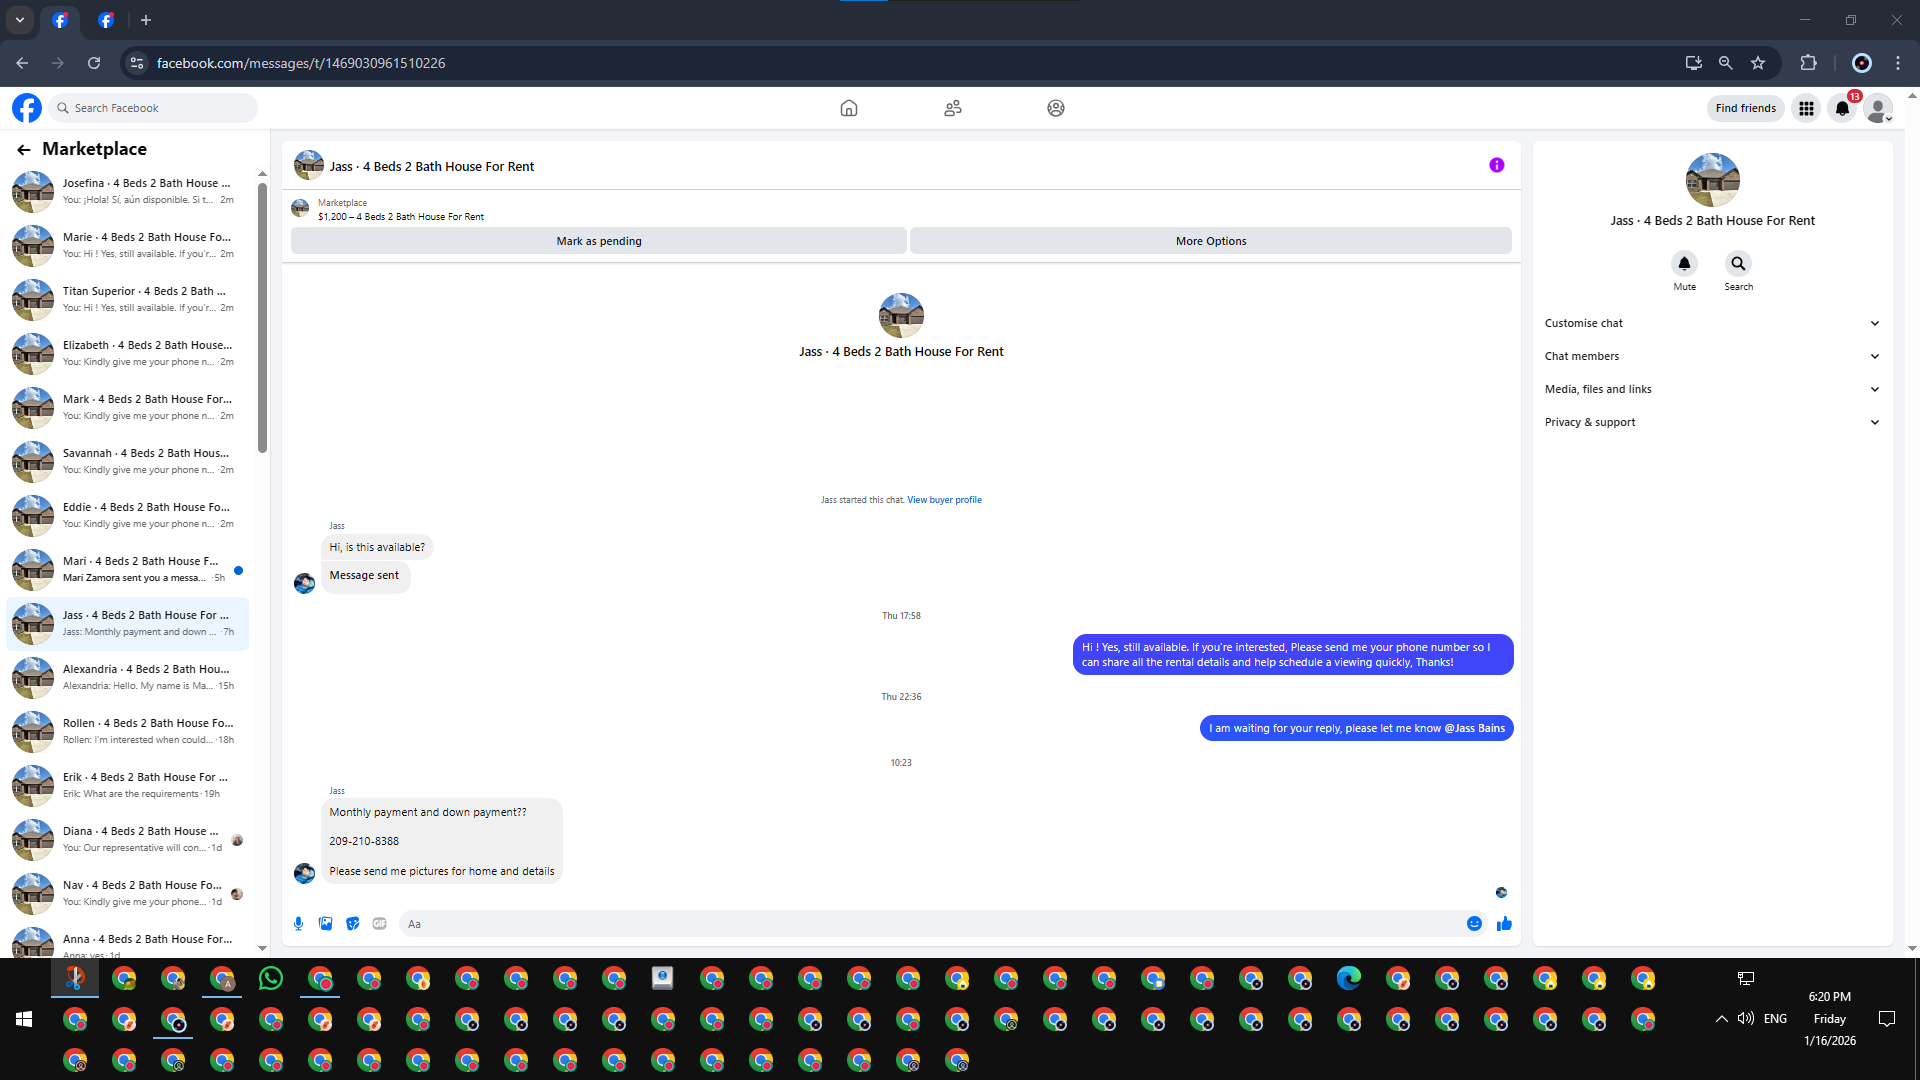
Task: Expand Media, files and links section
Action: pyautogui.click(x=1711, y=389)
